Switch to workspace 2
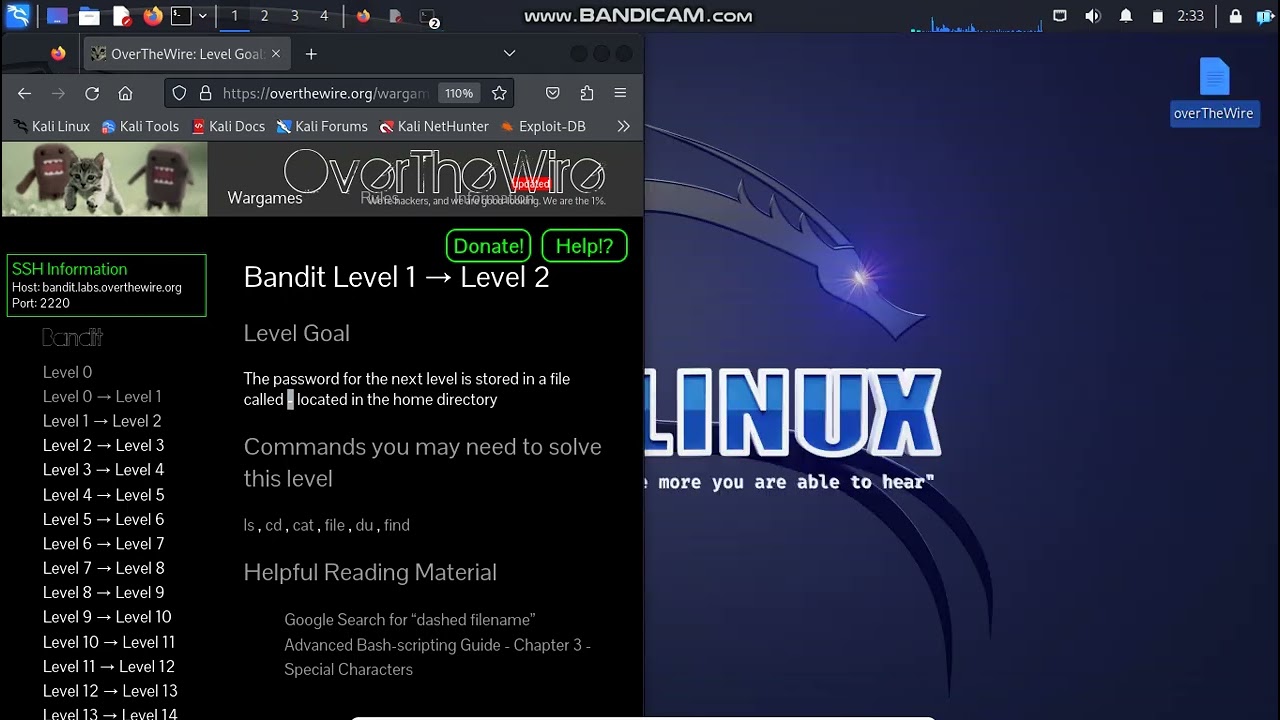The width and height of the screenshot is (1280, 720). (264, 16)
